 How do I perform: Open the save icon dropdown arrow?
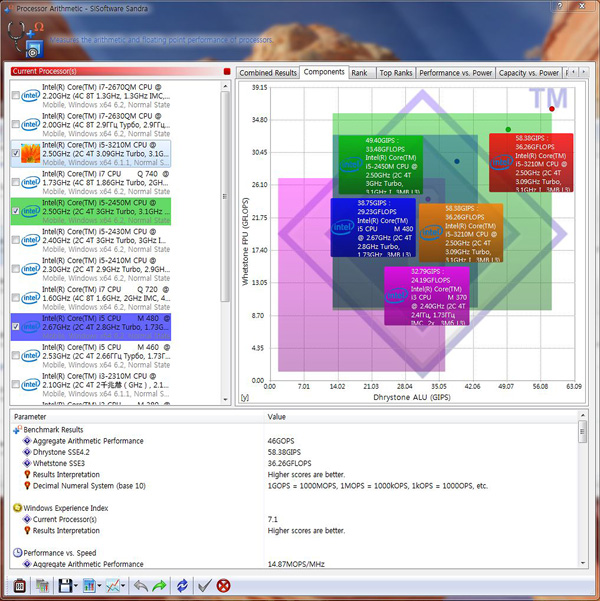point(76,586)
